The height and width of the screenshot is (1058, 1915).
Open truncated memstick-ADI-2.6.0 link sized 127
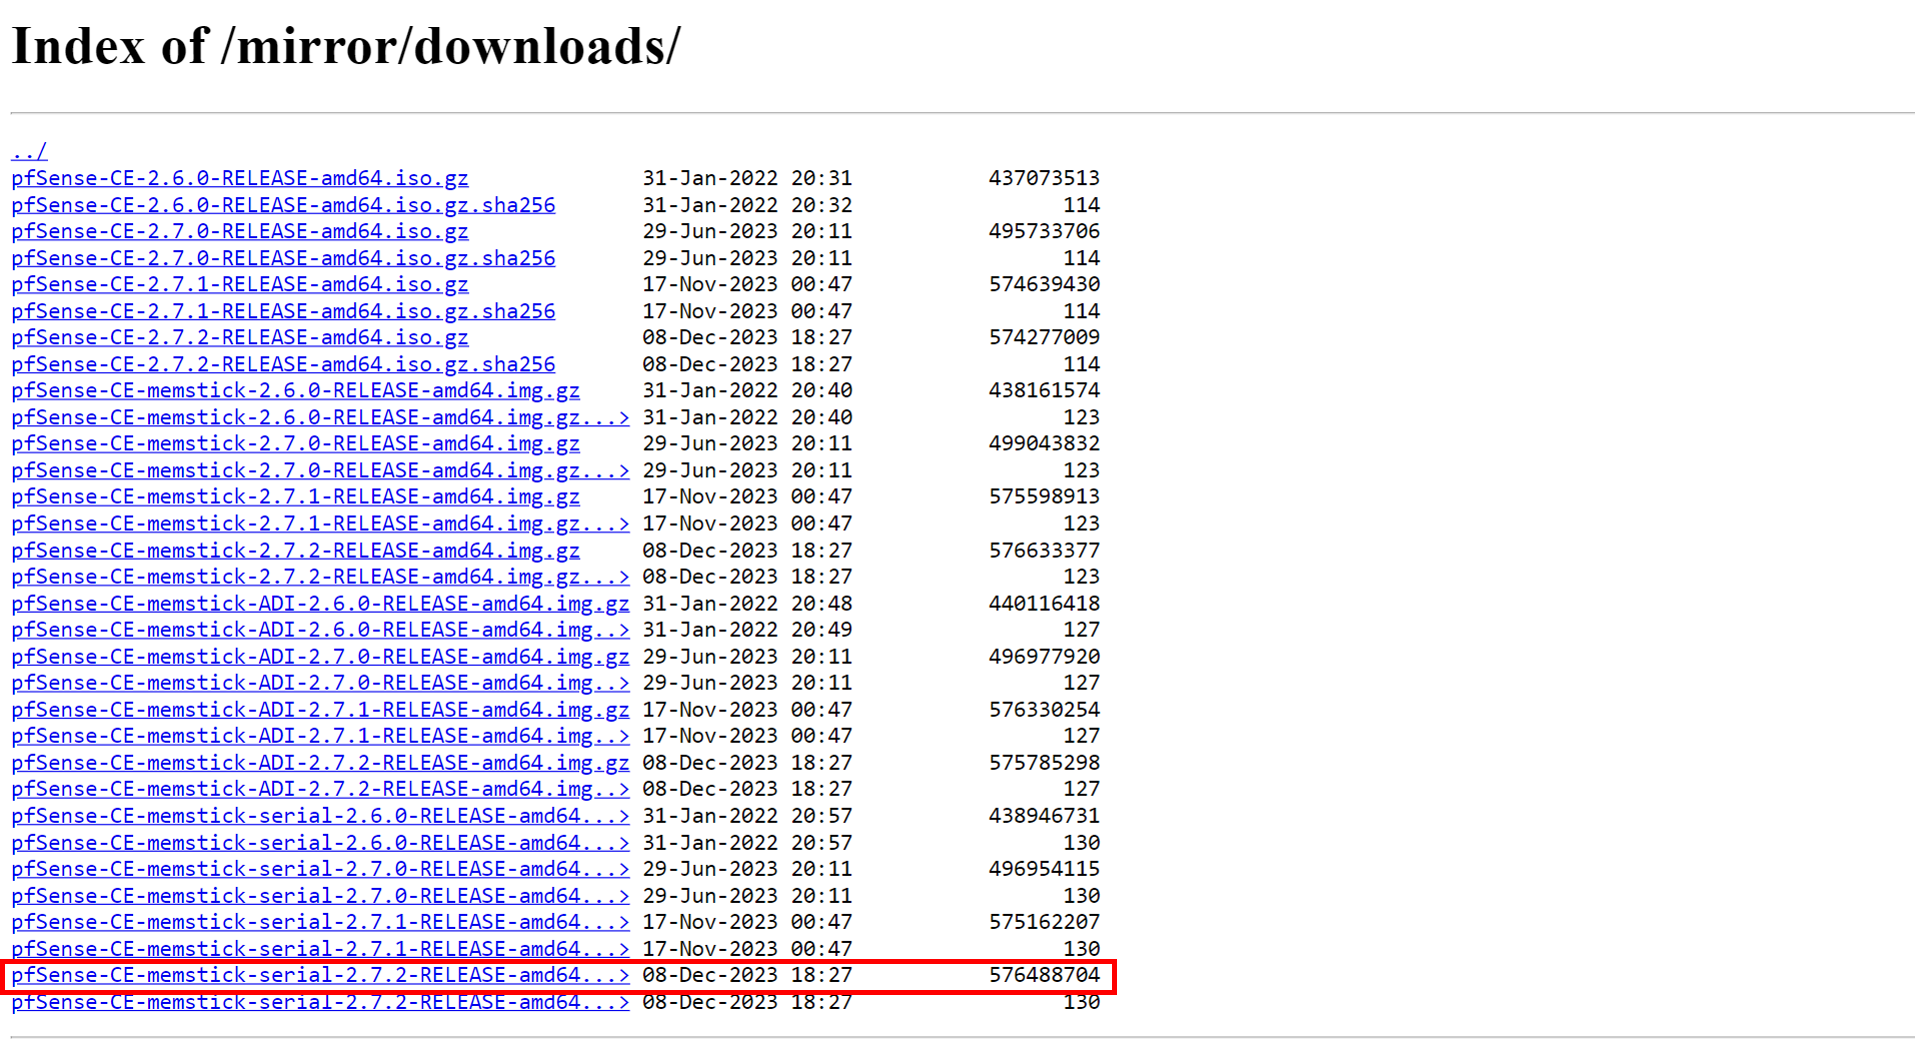[x=321, y=629]
